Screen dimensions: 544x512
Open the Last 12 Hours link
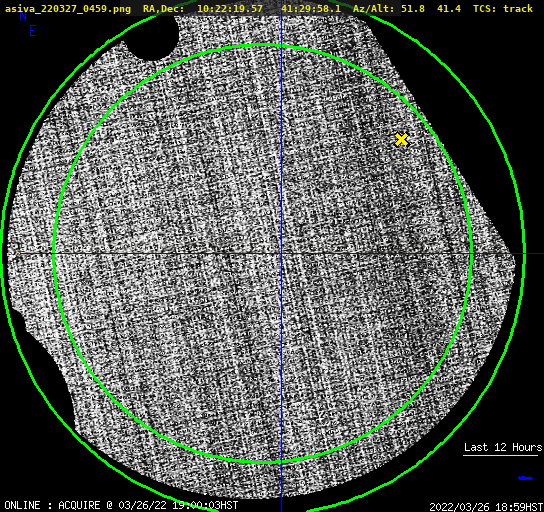point(503,447)
